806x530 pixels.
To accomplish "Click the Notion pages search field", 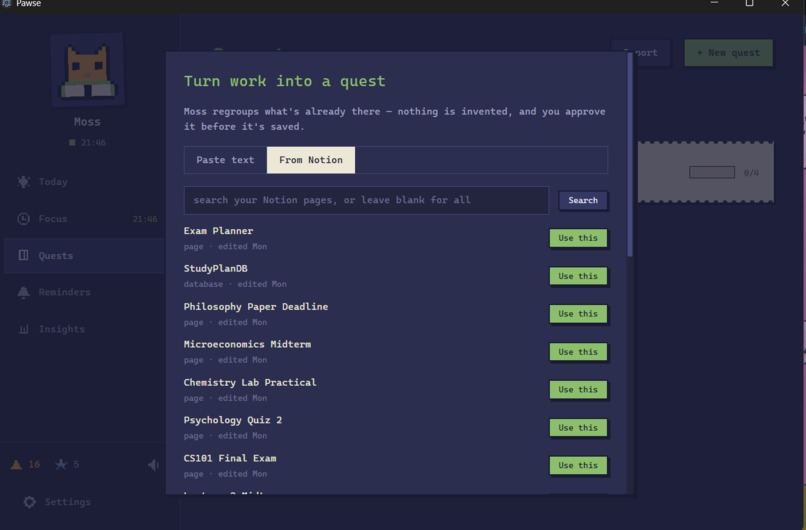I will click(366, 200).
